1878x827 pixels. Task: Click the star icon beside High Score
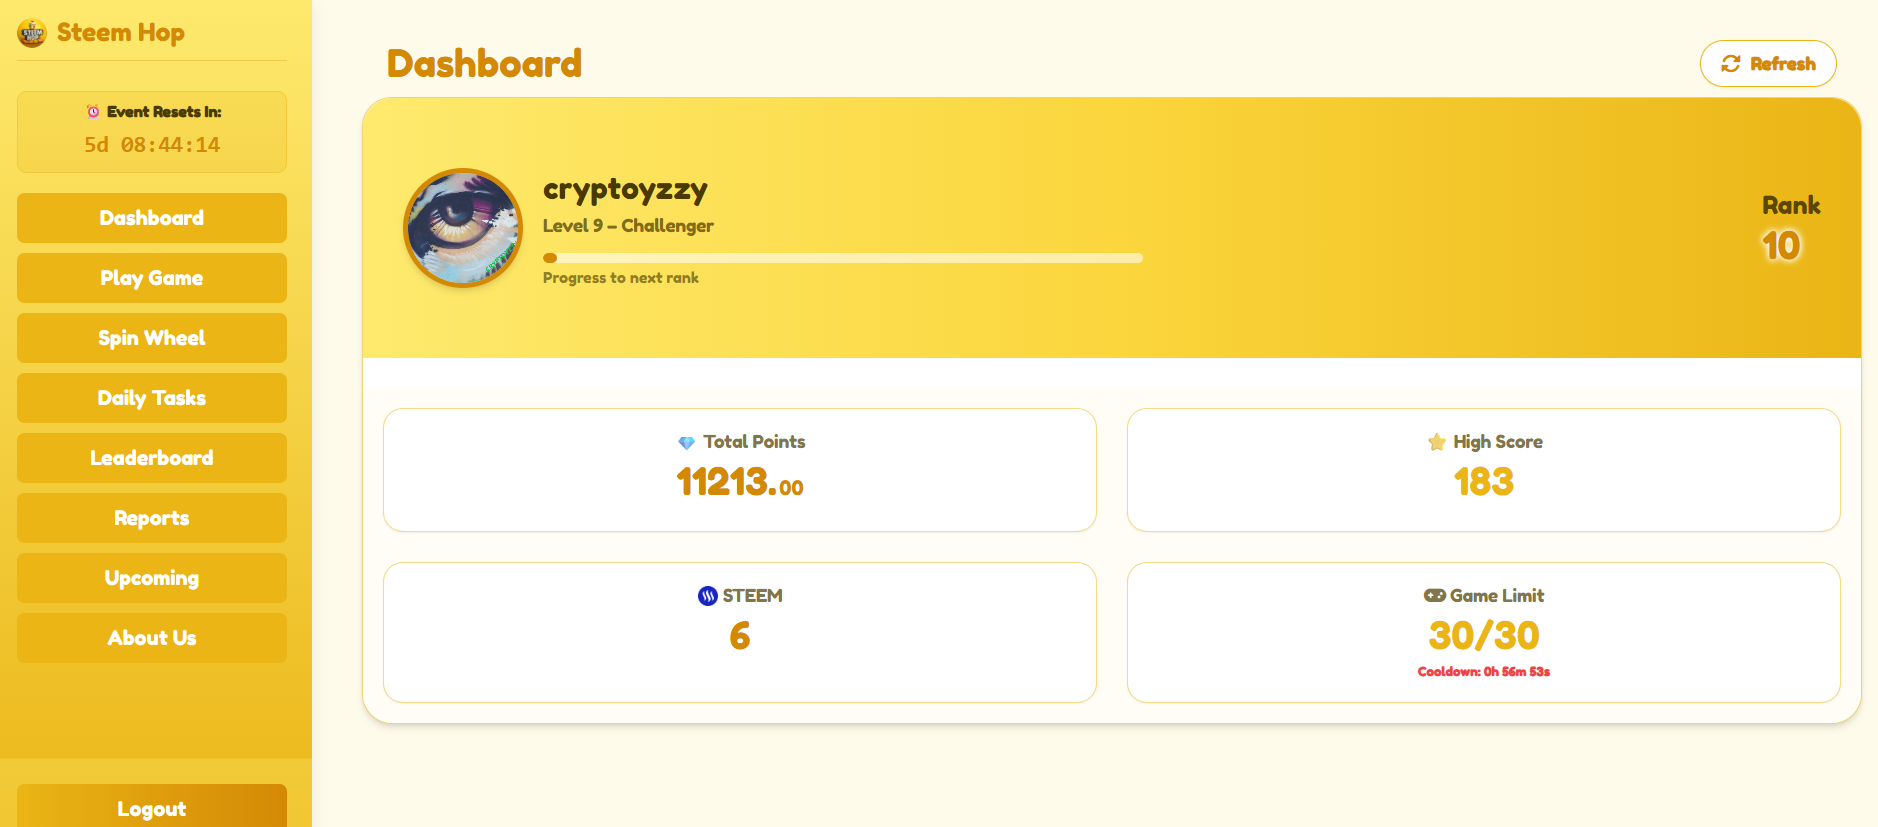tap(1437, 442)
